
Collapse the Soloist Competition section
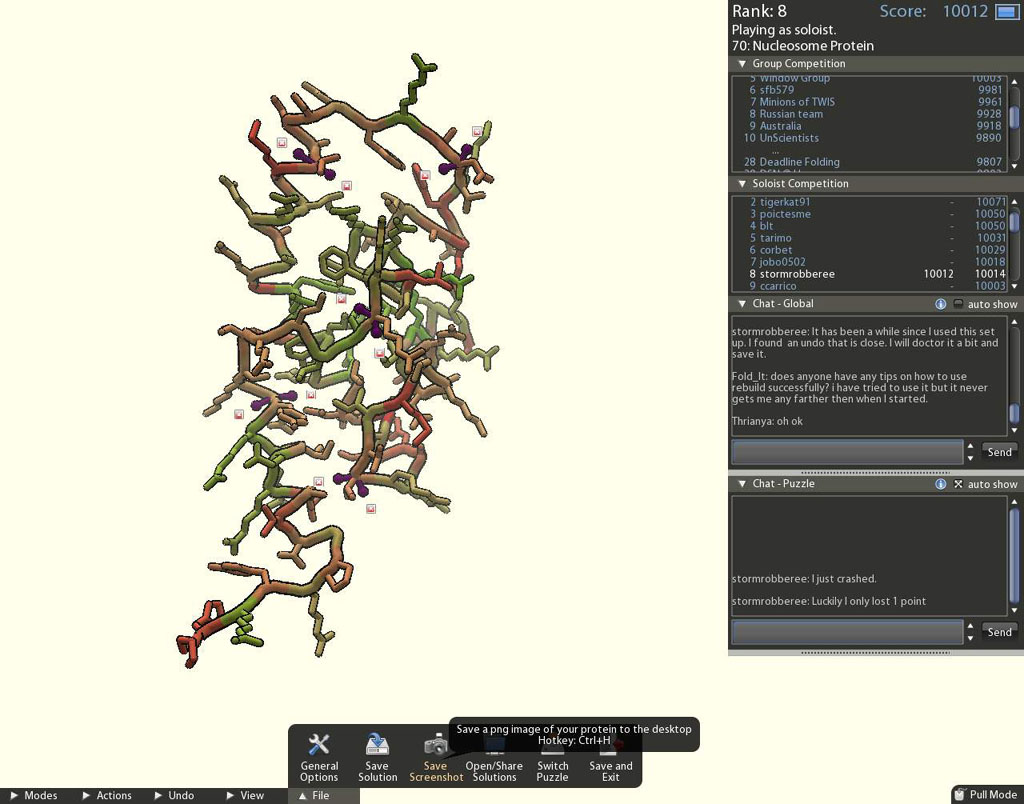[742, 184]
